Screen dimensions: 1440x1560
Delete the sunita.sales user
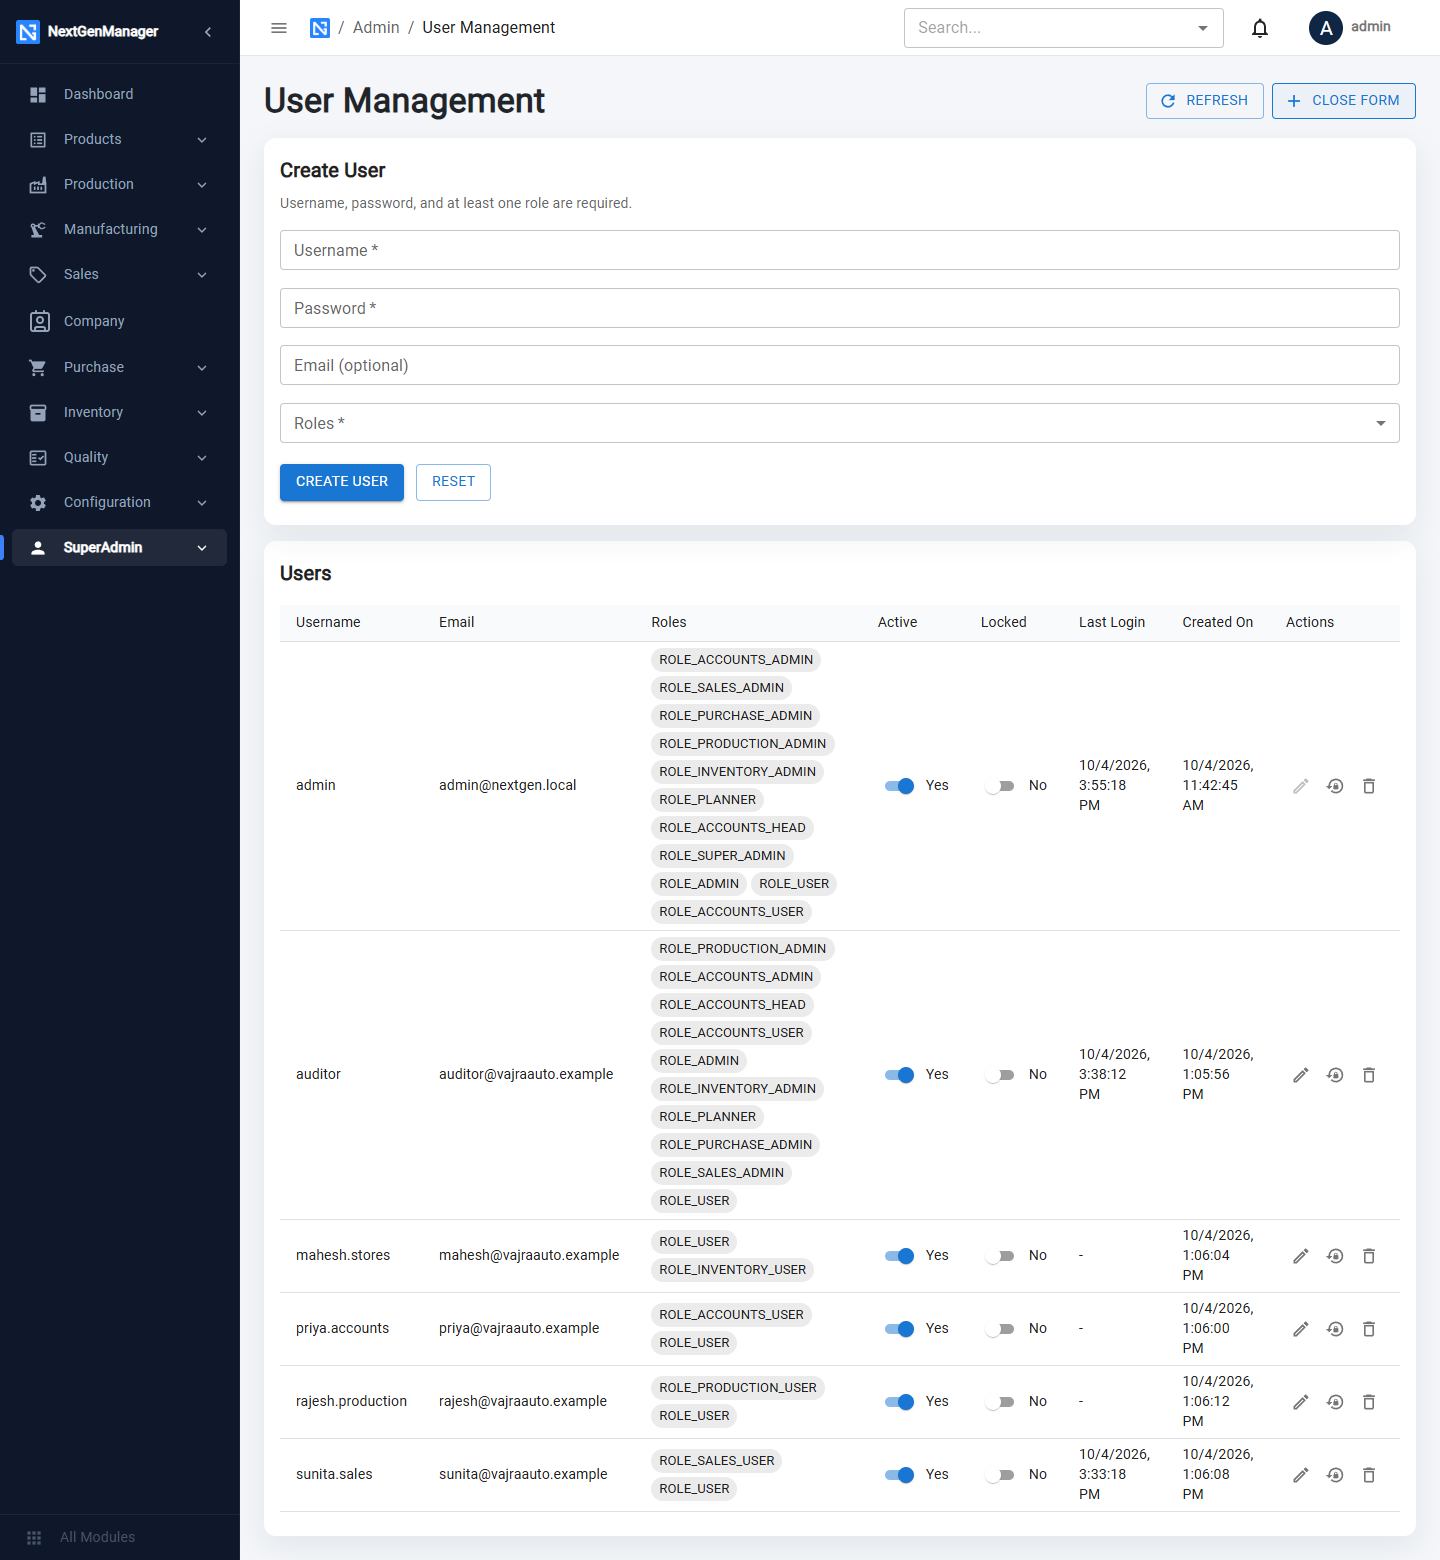click(1369, 1475)
